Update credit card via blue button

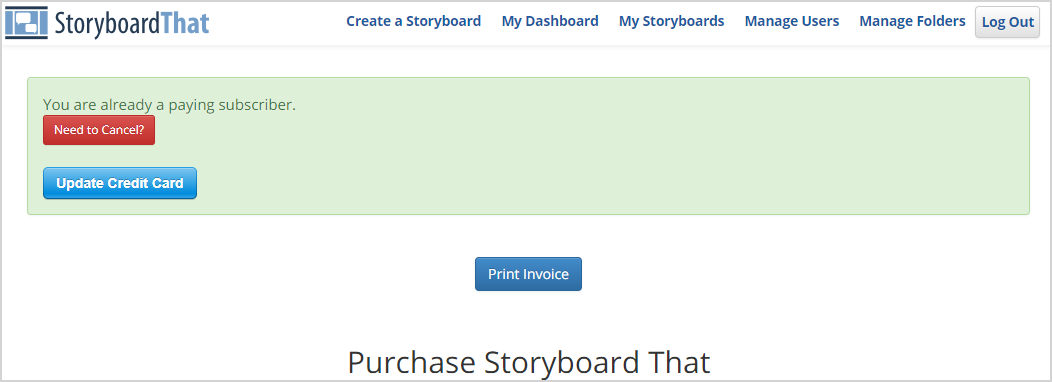[120, 183]
